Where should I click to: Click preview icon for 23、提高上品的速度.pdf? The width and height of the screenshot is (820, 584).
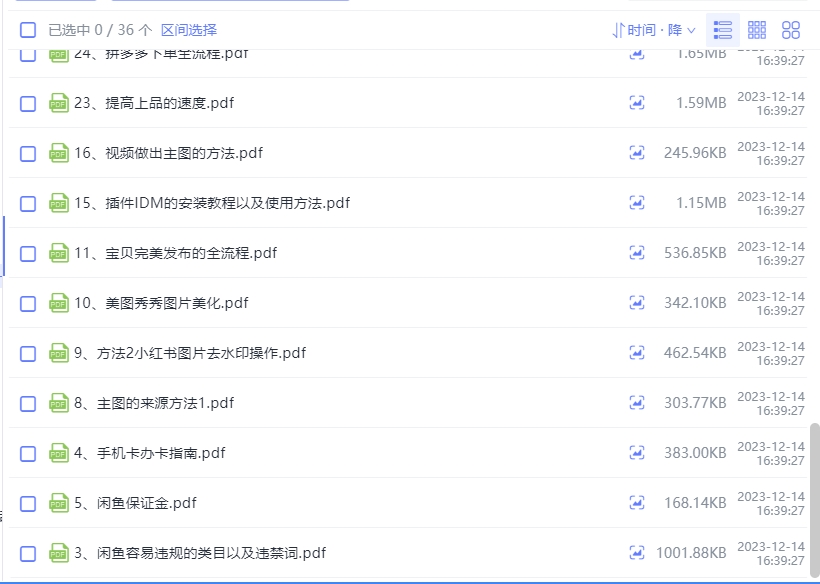pyautogui.click(x=637, y=103)
